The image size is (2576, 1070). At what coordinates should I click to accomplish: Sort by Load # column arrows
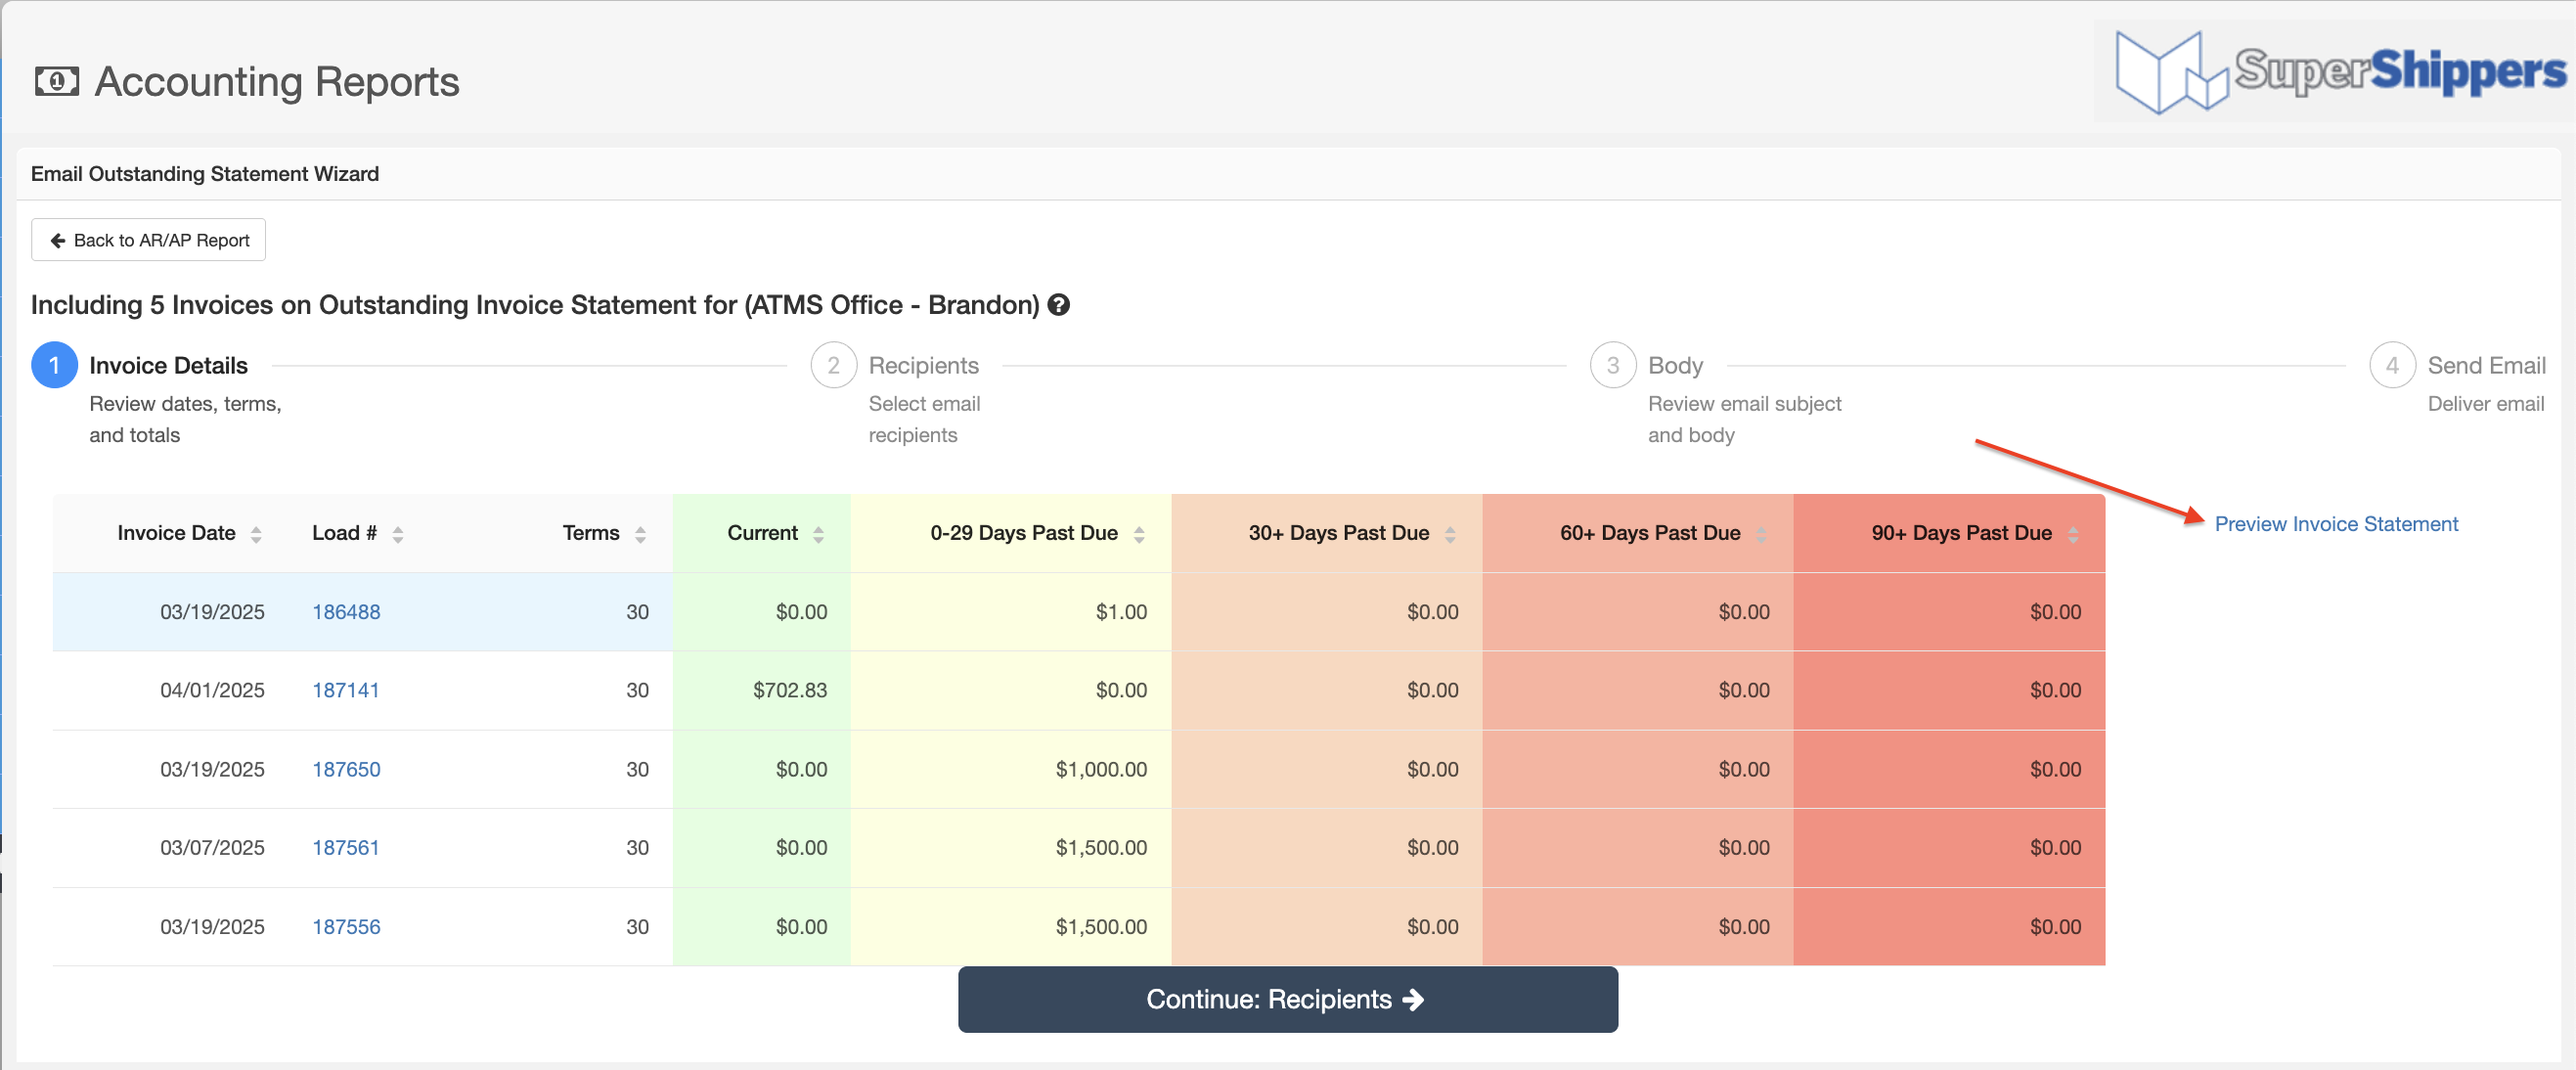(398, 534)
